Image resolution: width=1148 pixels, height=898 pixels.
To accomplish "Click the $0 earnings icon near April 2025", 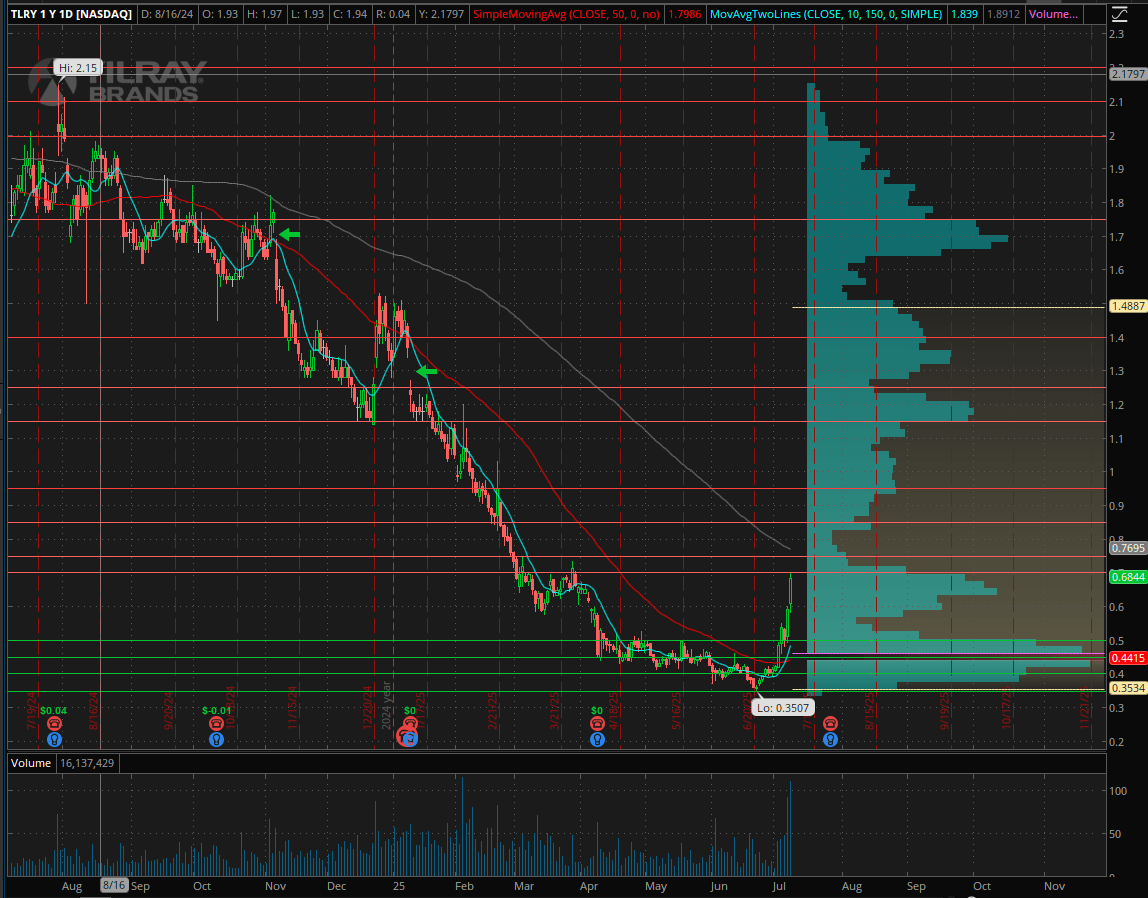I will (597, 722).
